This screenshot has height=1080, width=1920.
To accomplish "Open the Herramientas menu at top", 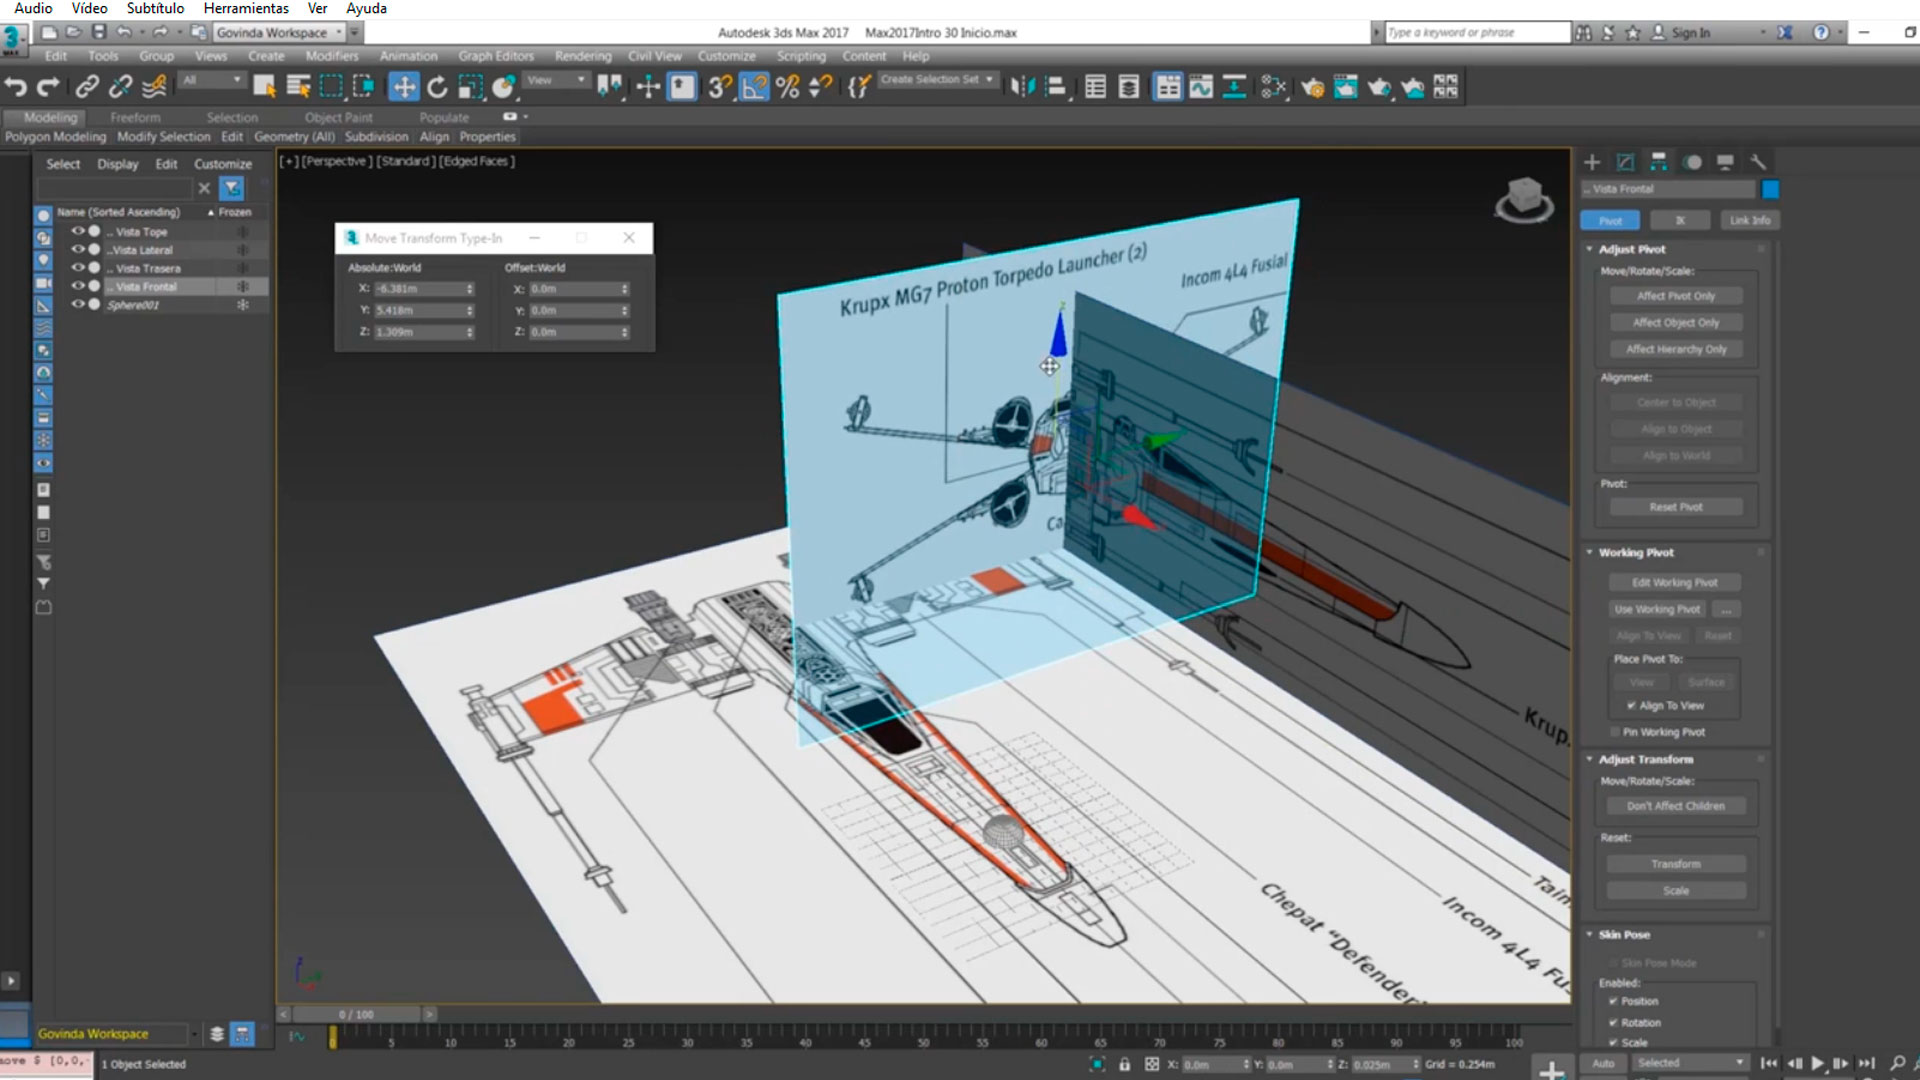I will pyautogui.click(x=246, y=8).
